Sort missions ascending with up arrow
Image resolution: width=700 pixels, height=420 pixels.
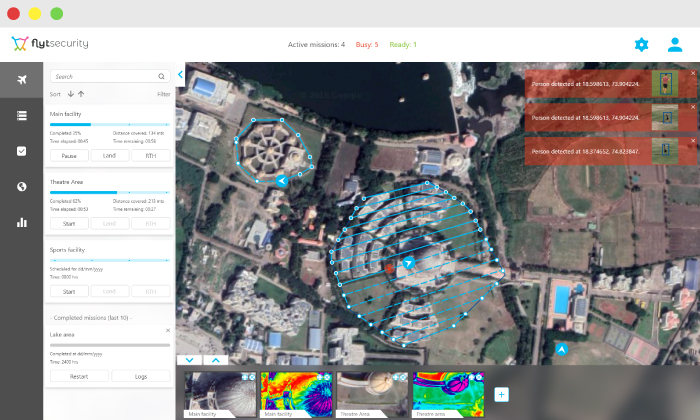tap(81, 94)
